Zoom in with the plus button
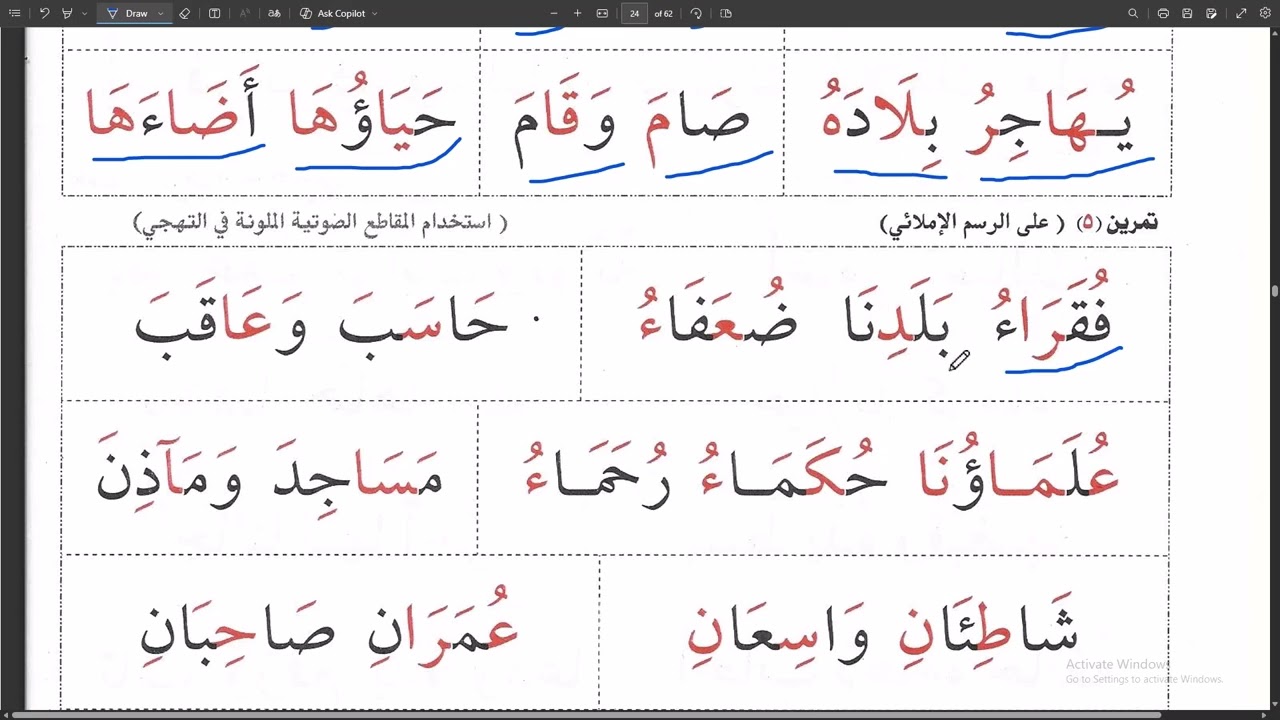 click(577, 13)
